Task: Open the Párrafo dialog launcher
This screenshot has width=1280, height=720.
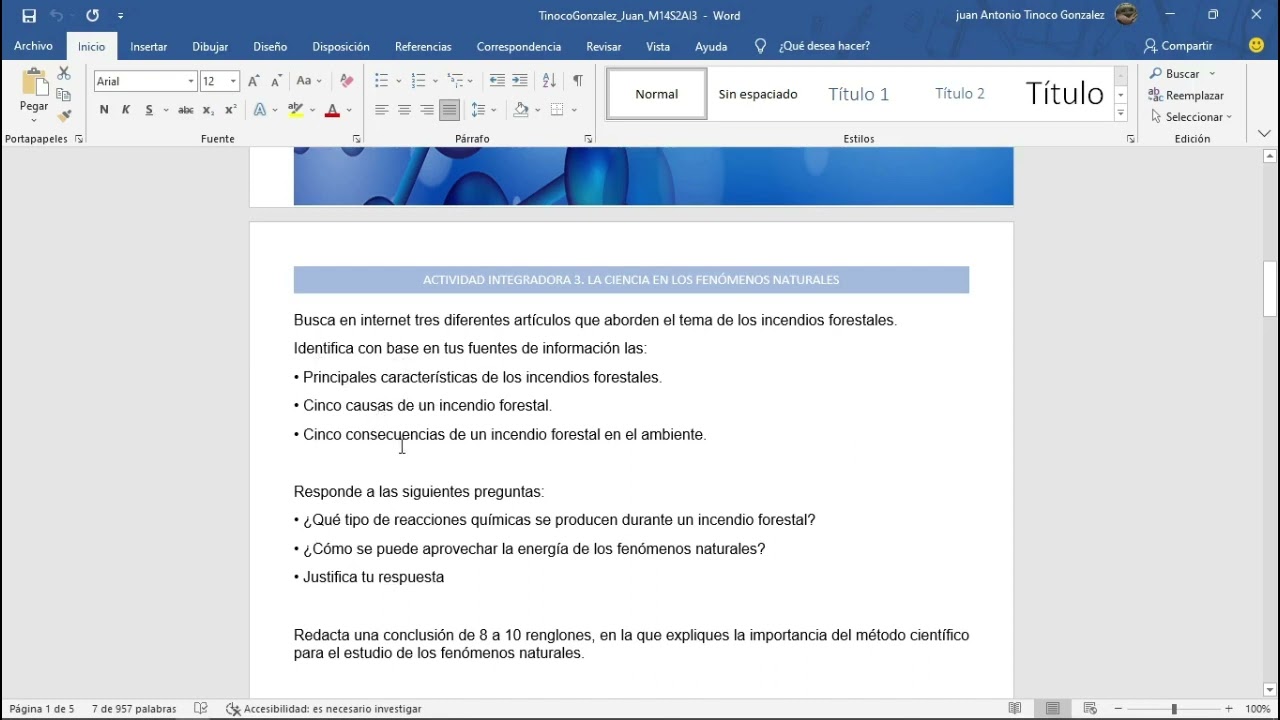Action: pyautogui.click(x=588, y=139)
